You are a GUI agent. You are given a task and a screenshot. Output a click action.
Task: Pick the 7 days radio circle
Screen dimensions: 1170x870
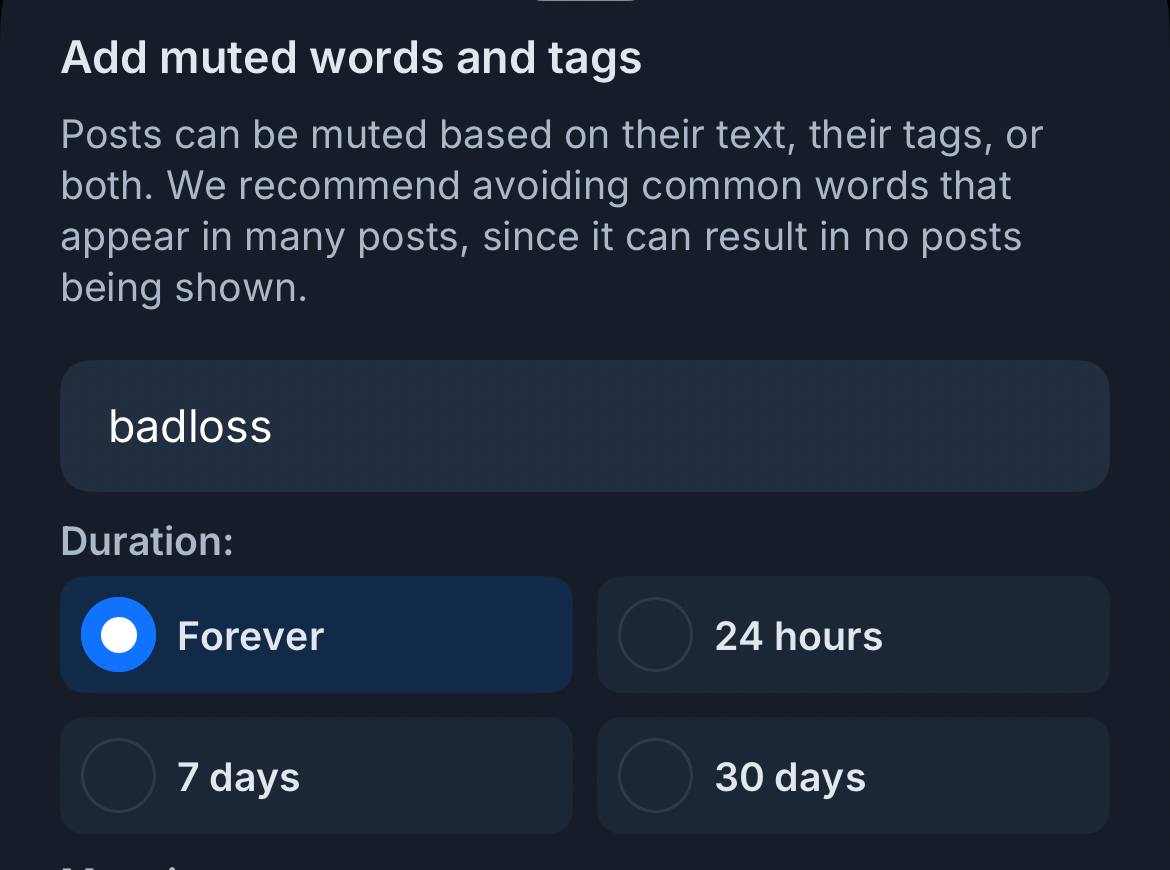[118, 776]
